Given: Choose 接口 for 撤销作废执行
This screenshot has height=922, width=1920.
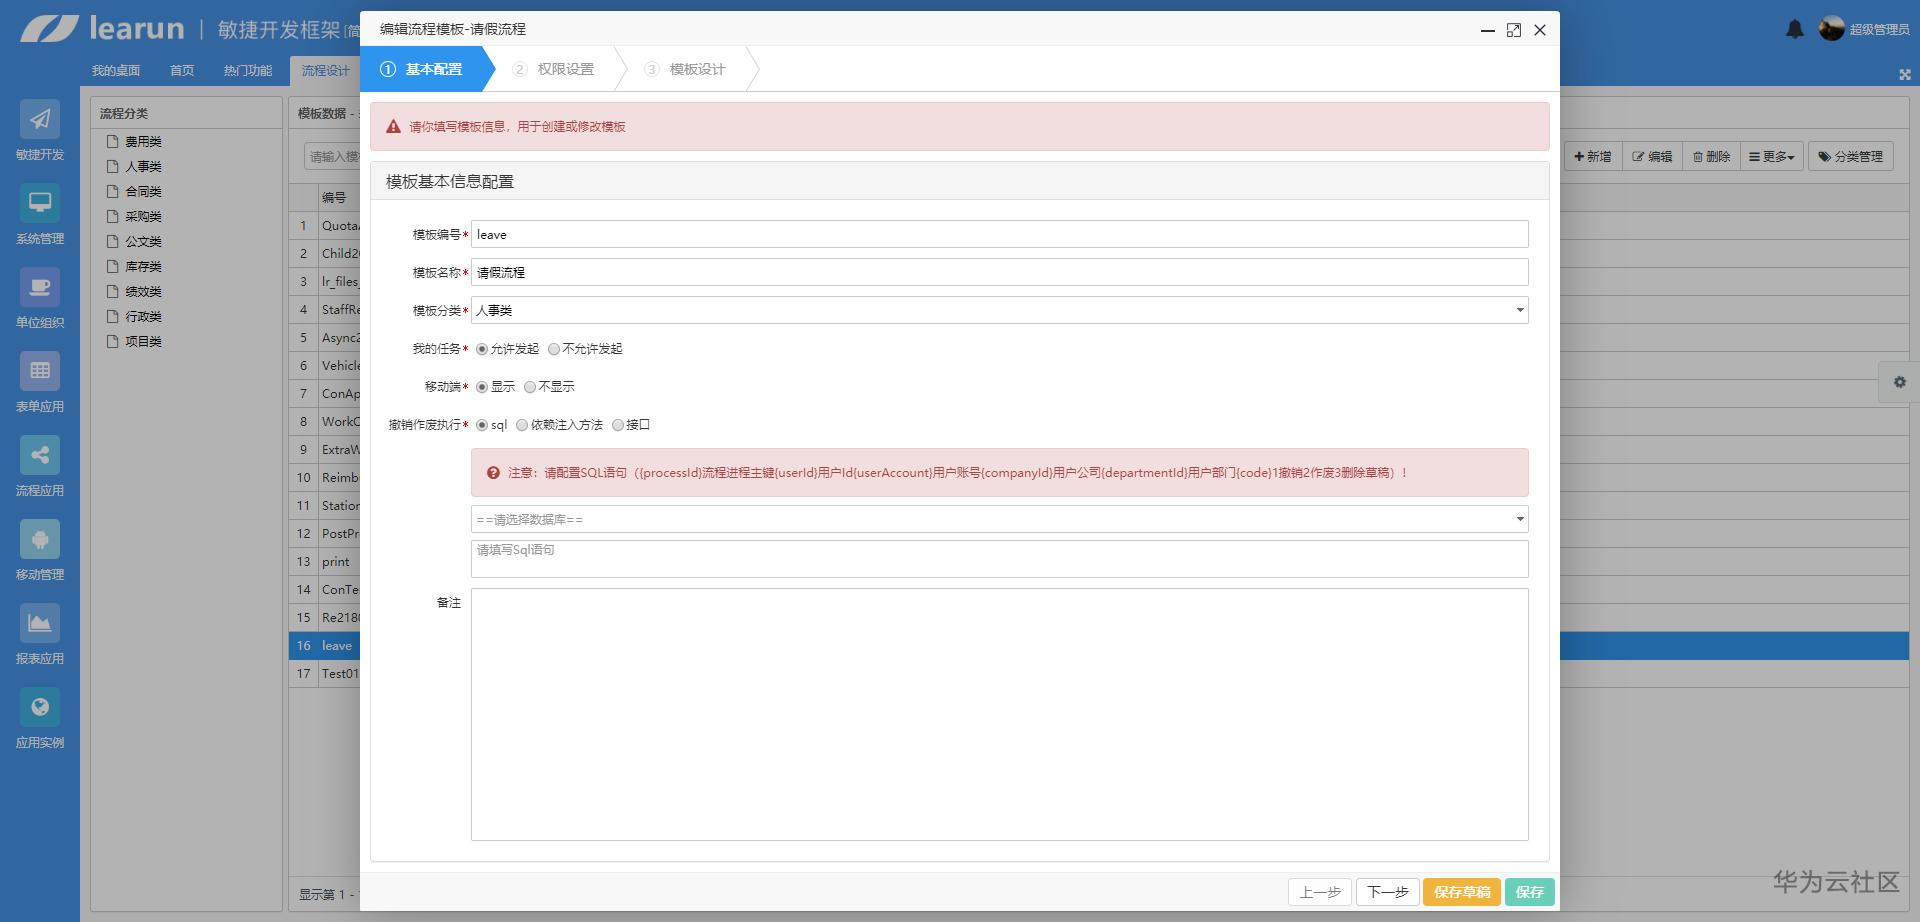Looking at the screenshot, I should 617,424.
